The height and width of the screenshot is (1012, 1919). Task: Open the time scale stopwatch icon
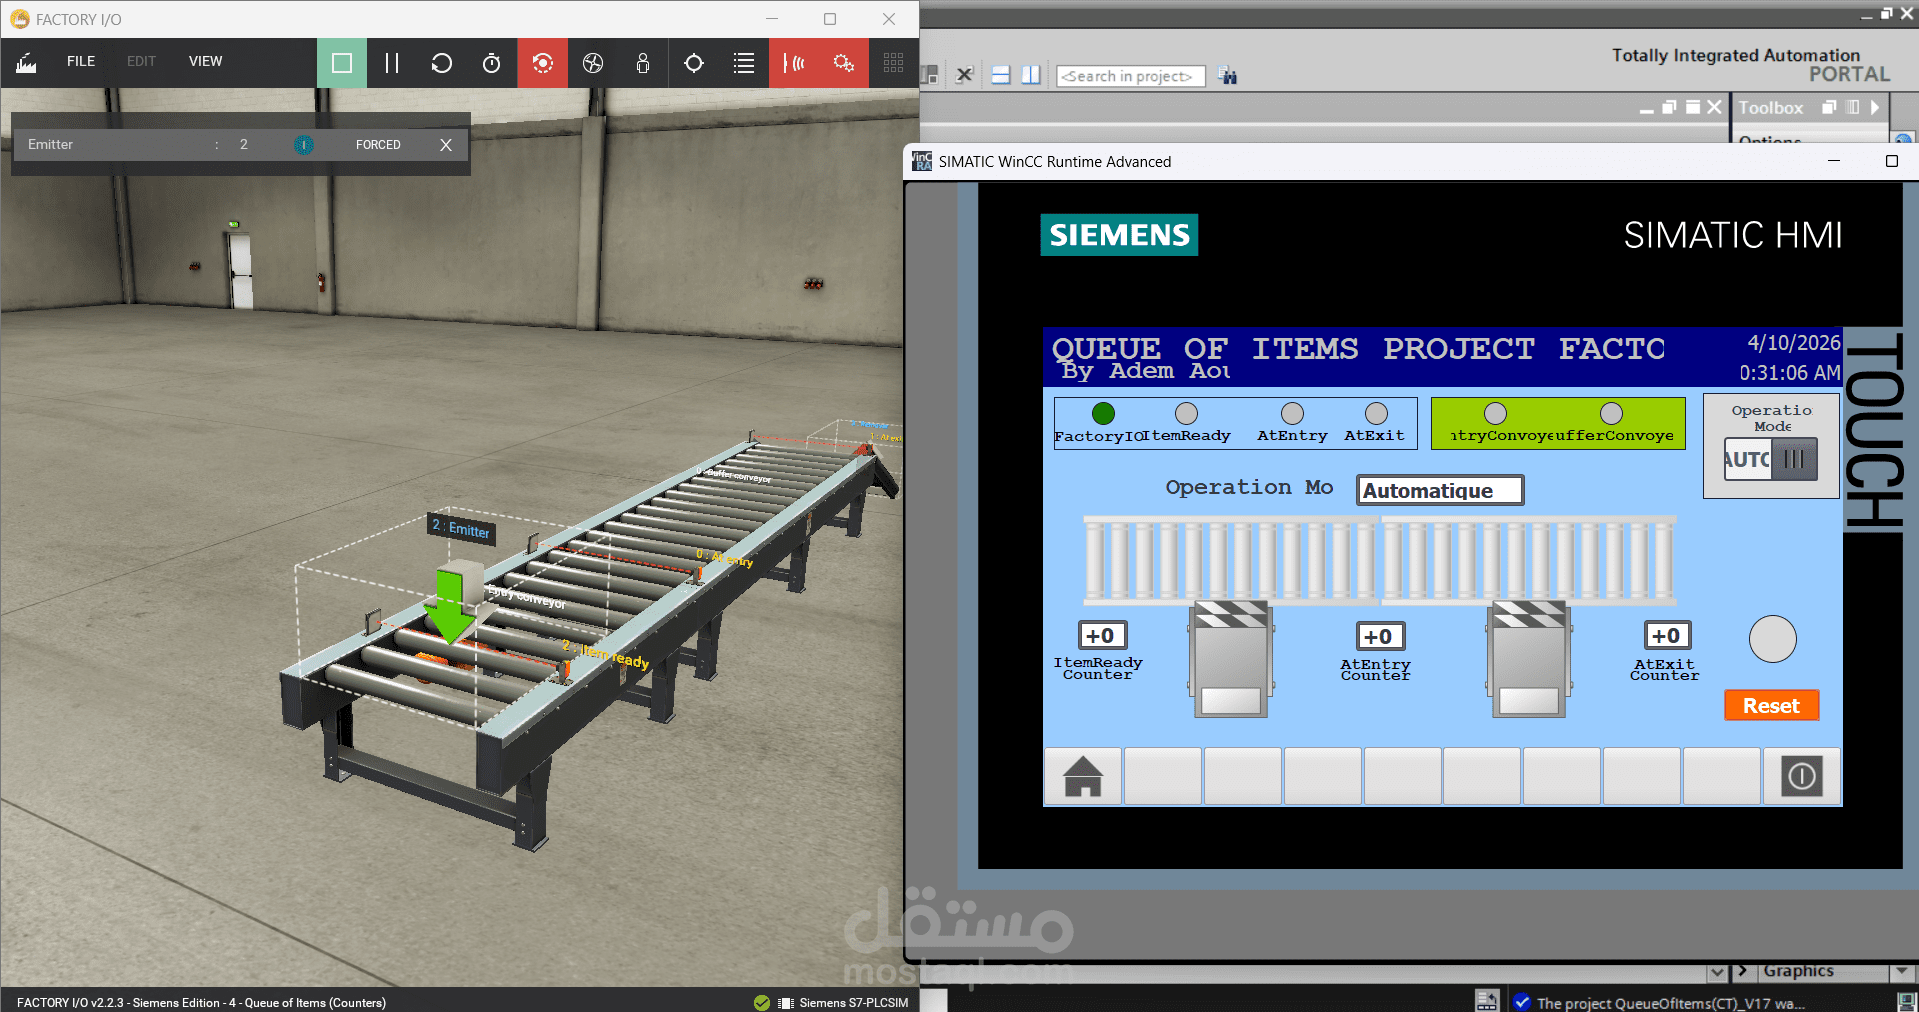[x=492, y=63]
